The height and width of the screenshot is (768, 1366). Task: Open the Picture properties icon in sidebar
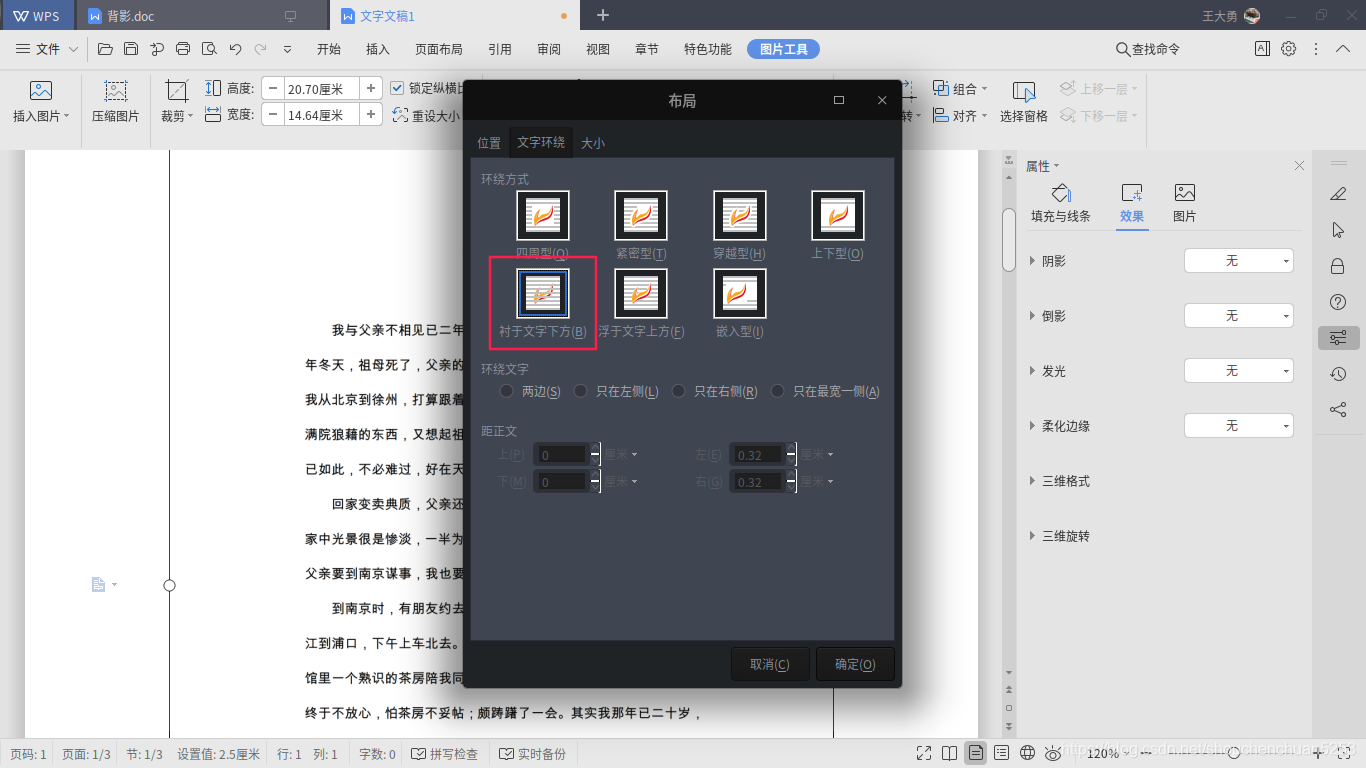(1185, 193)
